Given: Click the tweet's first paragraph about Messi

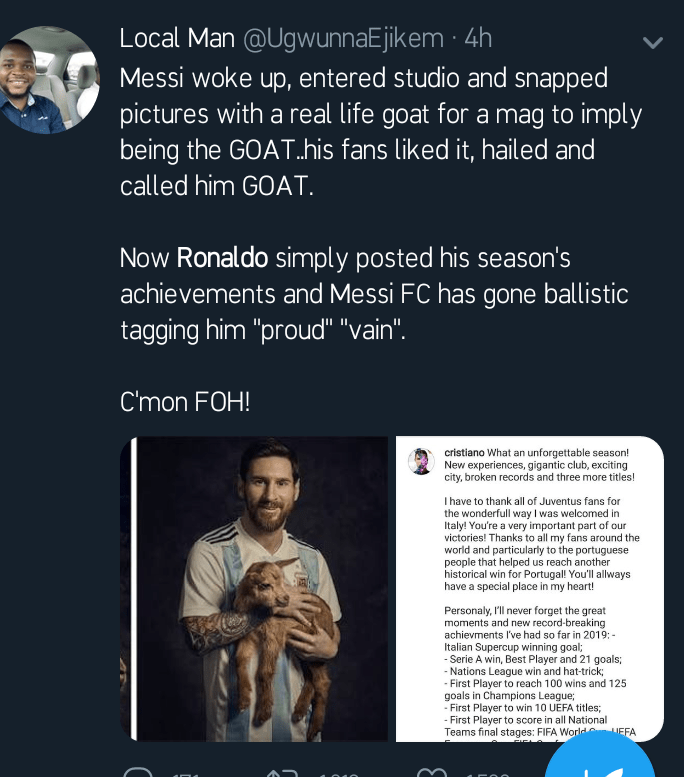Looking at the screenshot, I should coord(380,132).
